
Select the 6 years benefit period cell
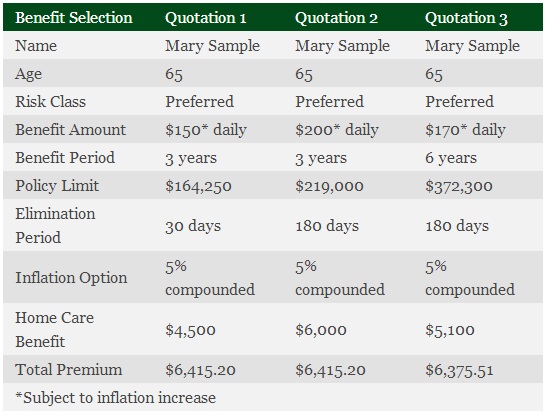coord(451,158)
